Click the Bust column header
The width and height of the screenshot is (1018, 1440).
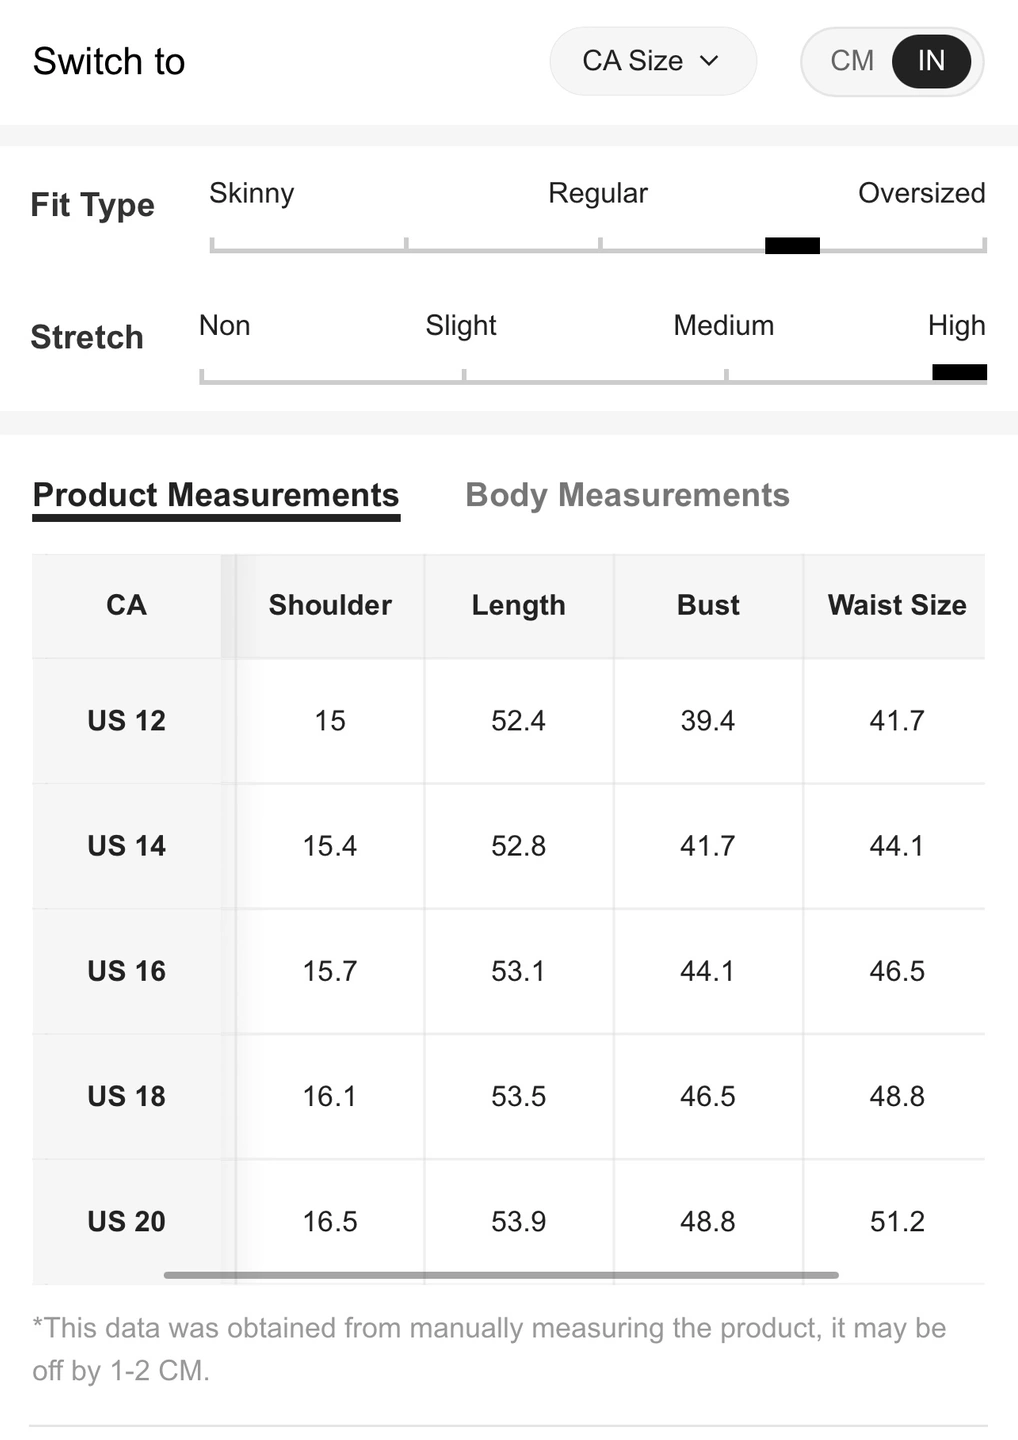click(708, 605)
